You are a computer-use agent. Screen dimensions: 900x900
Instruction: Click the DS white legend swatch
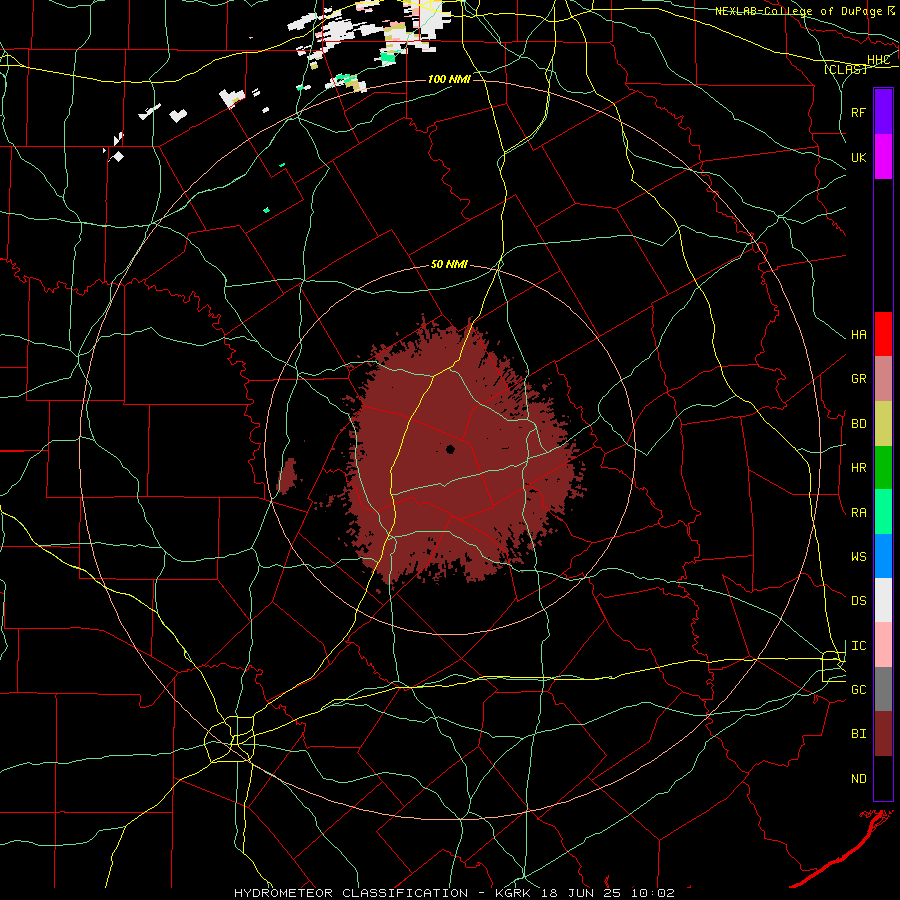[x=883, y=600]
